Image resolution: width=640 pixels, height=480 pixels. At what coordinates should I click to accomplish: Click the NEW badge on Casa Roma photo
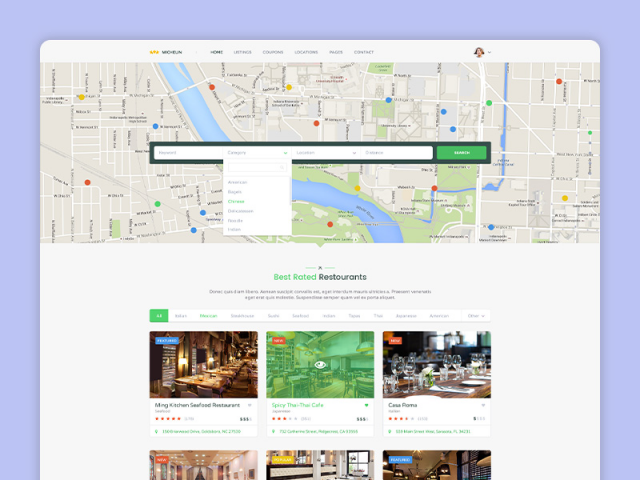click(395, 340)
